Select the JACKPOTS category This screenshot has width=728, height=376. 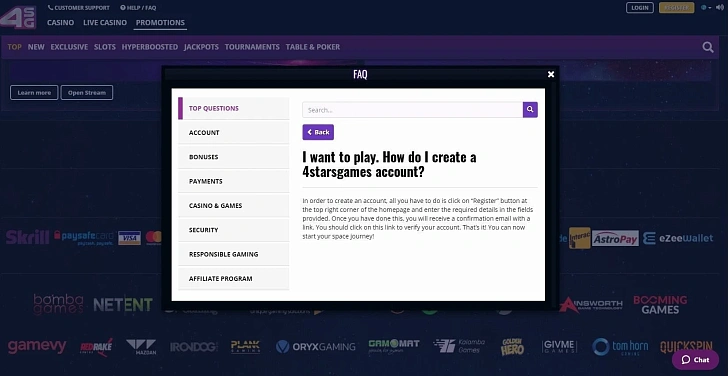201,47
